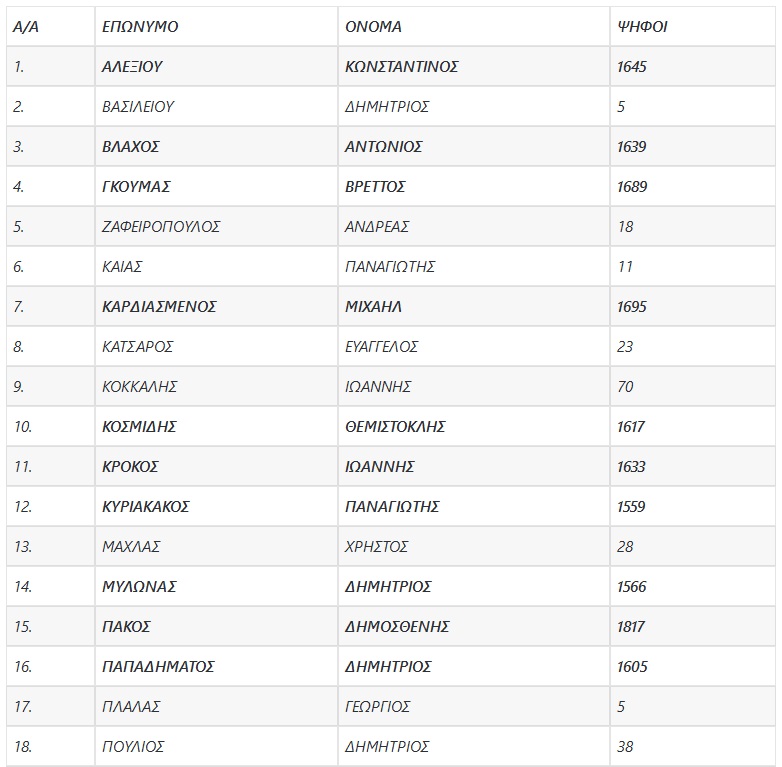This screenshot has height=767, width=782.
Task: Click the surname ΠΑΠΑΔΗΜΑΤΟΣ
Action: [x=158, y=667]
